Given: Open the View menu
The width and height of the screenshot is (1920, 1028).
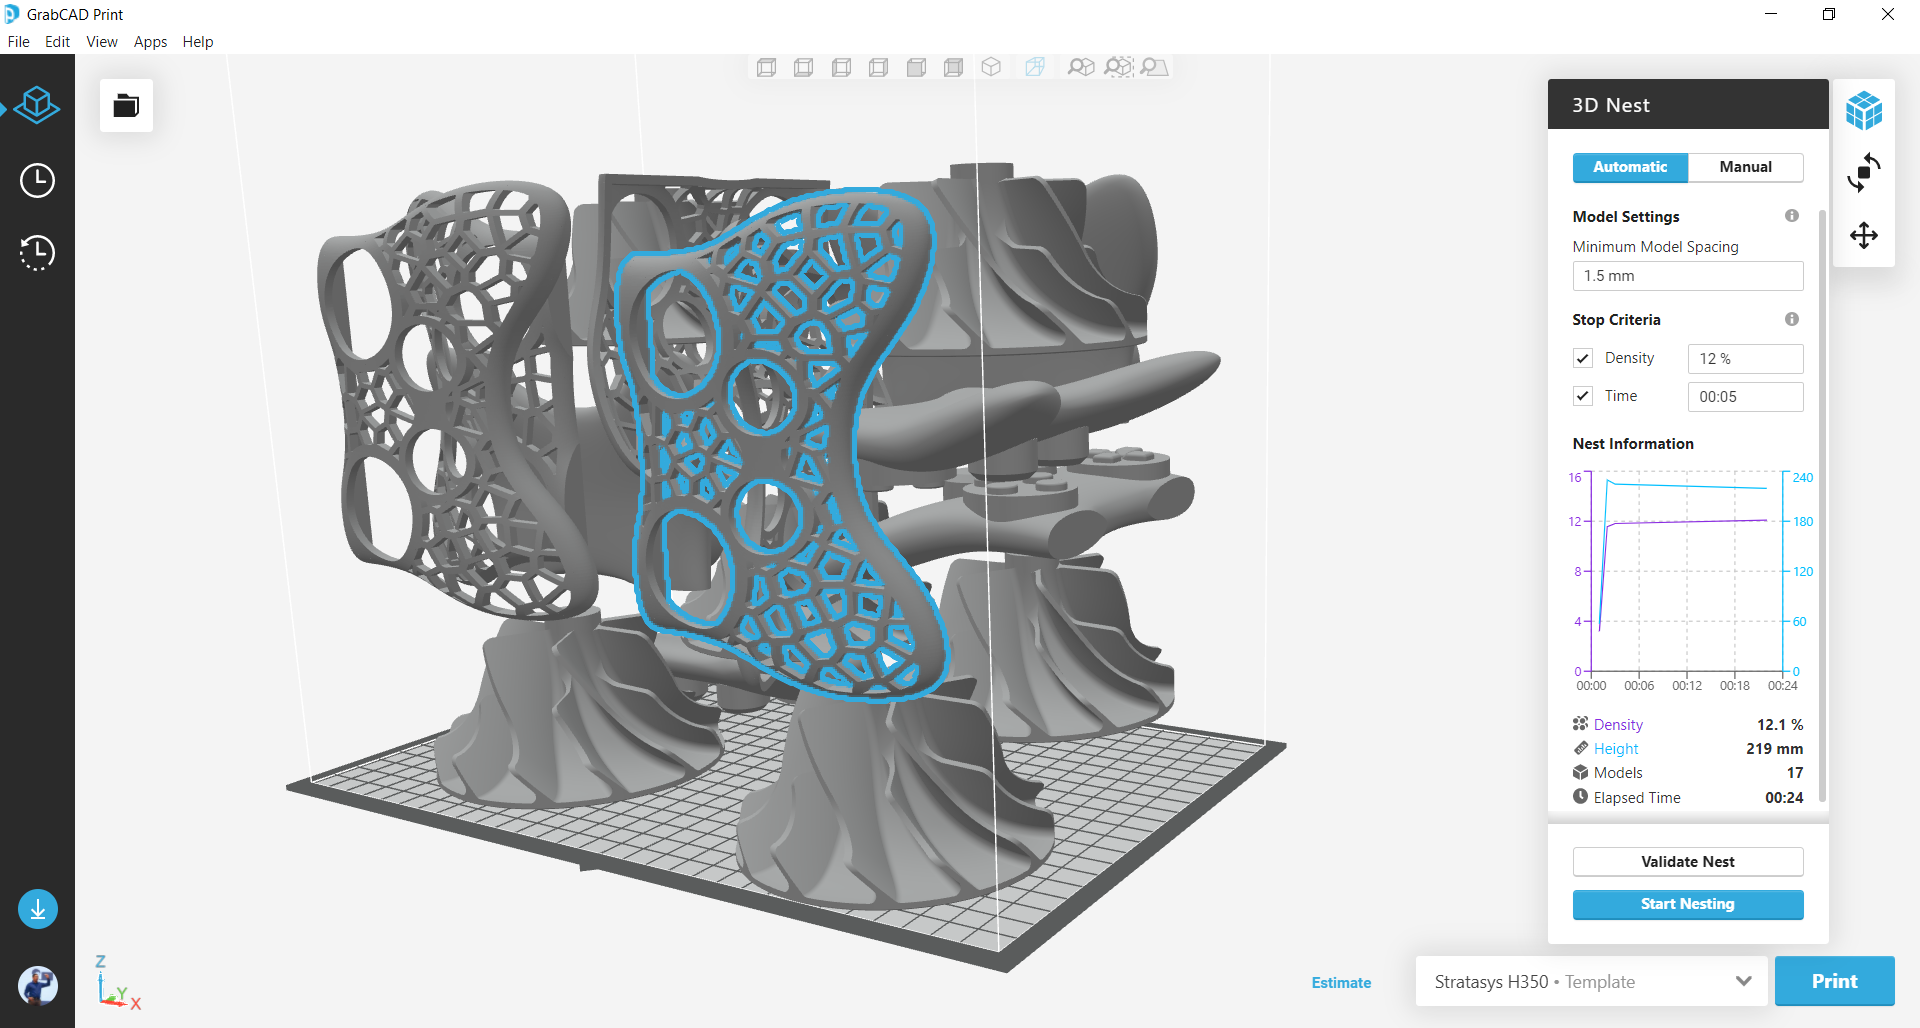Looking at the screenshot, I should [101, 42].
